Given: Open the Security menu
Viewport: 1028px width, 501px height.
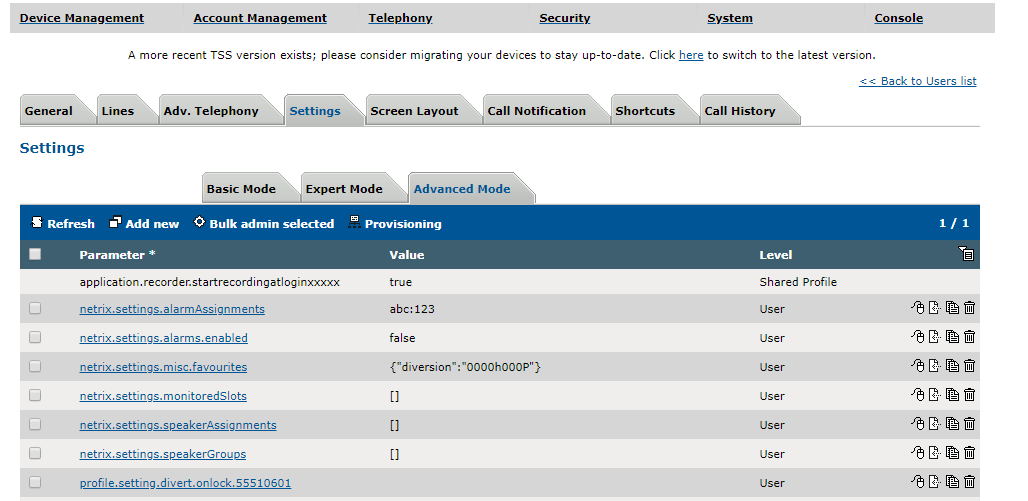Looking at the screenshot, I should [x=565, y=18].
